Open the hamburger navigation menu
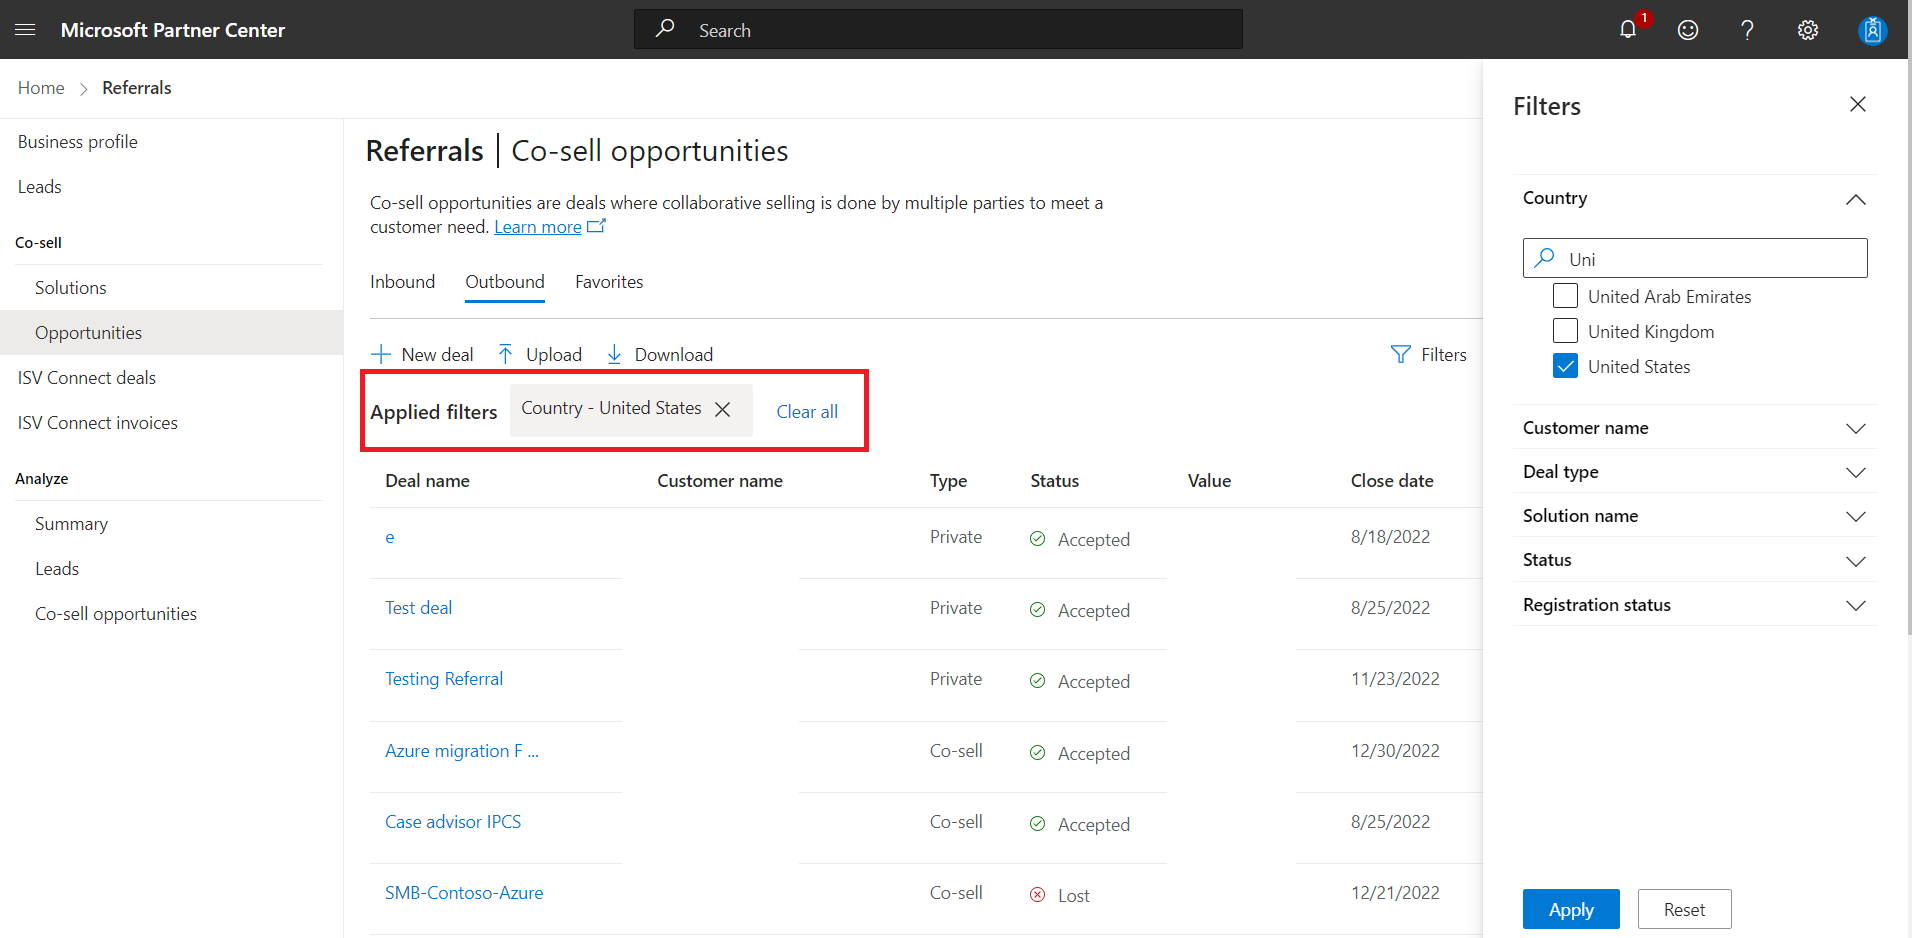 pyautogui.click(x=25, y=30)
